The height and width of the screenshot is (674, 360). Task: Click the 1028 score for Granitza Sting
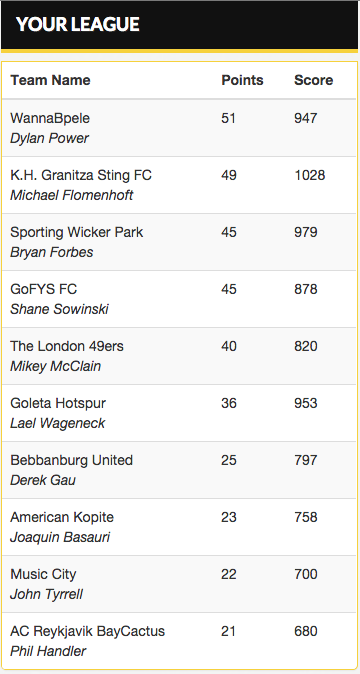(310, 175)
